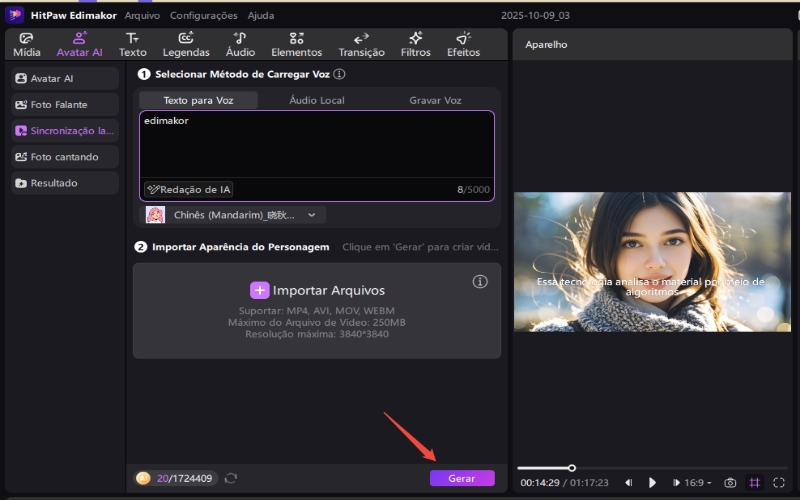Open the Filtros panel
This screenshot has width=800, height=500.
(x=416, y=44)
